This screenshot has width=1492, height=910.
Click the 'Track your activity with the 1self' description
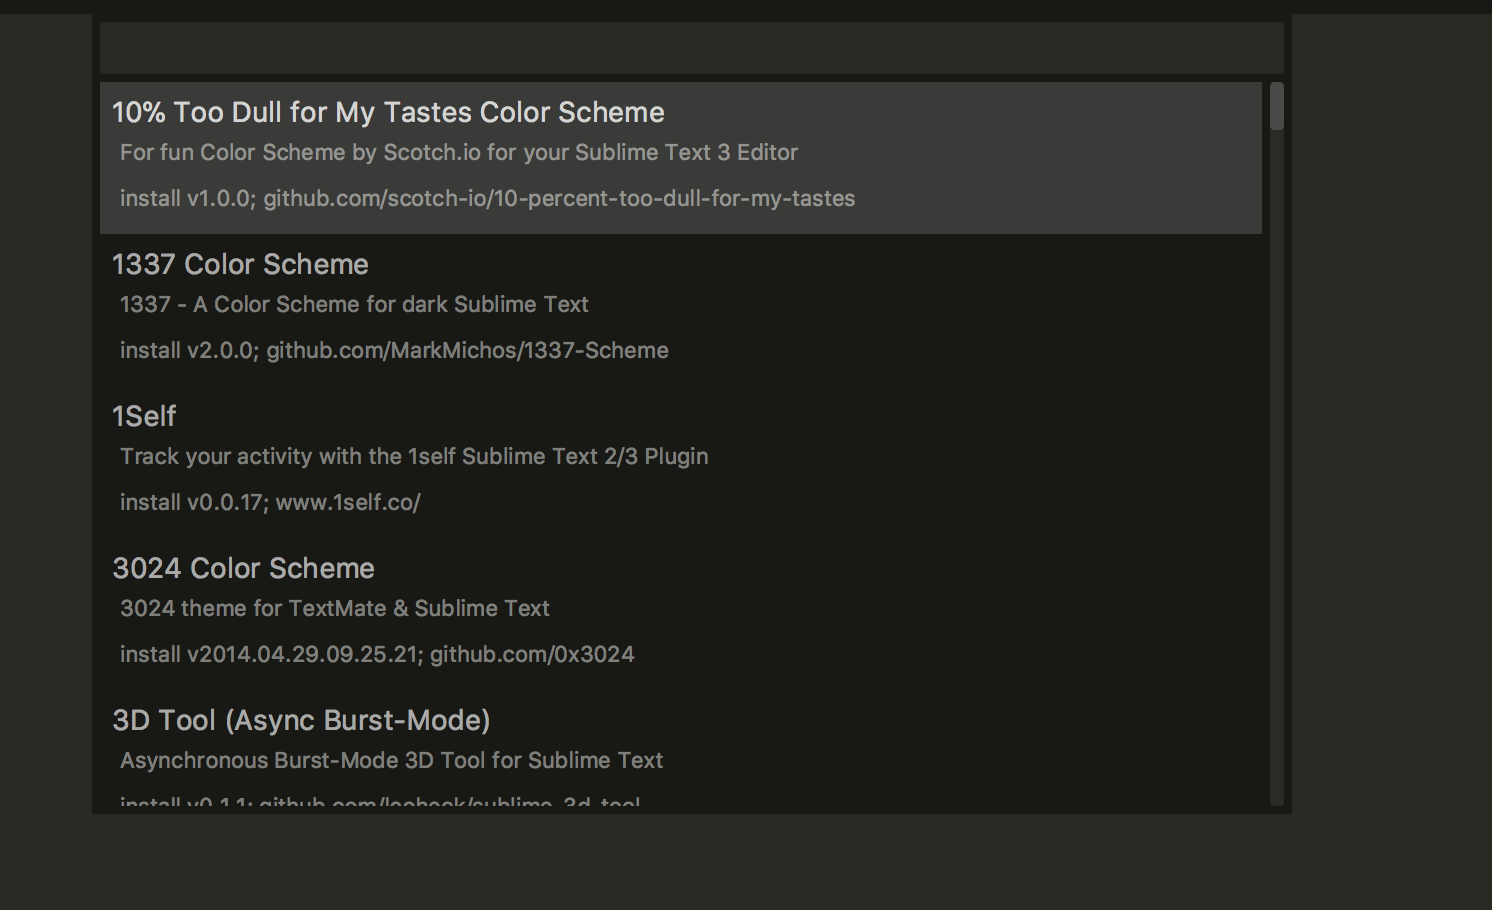(x=414, y=457)
